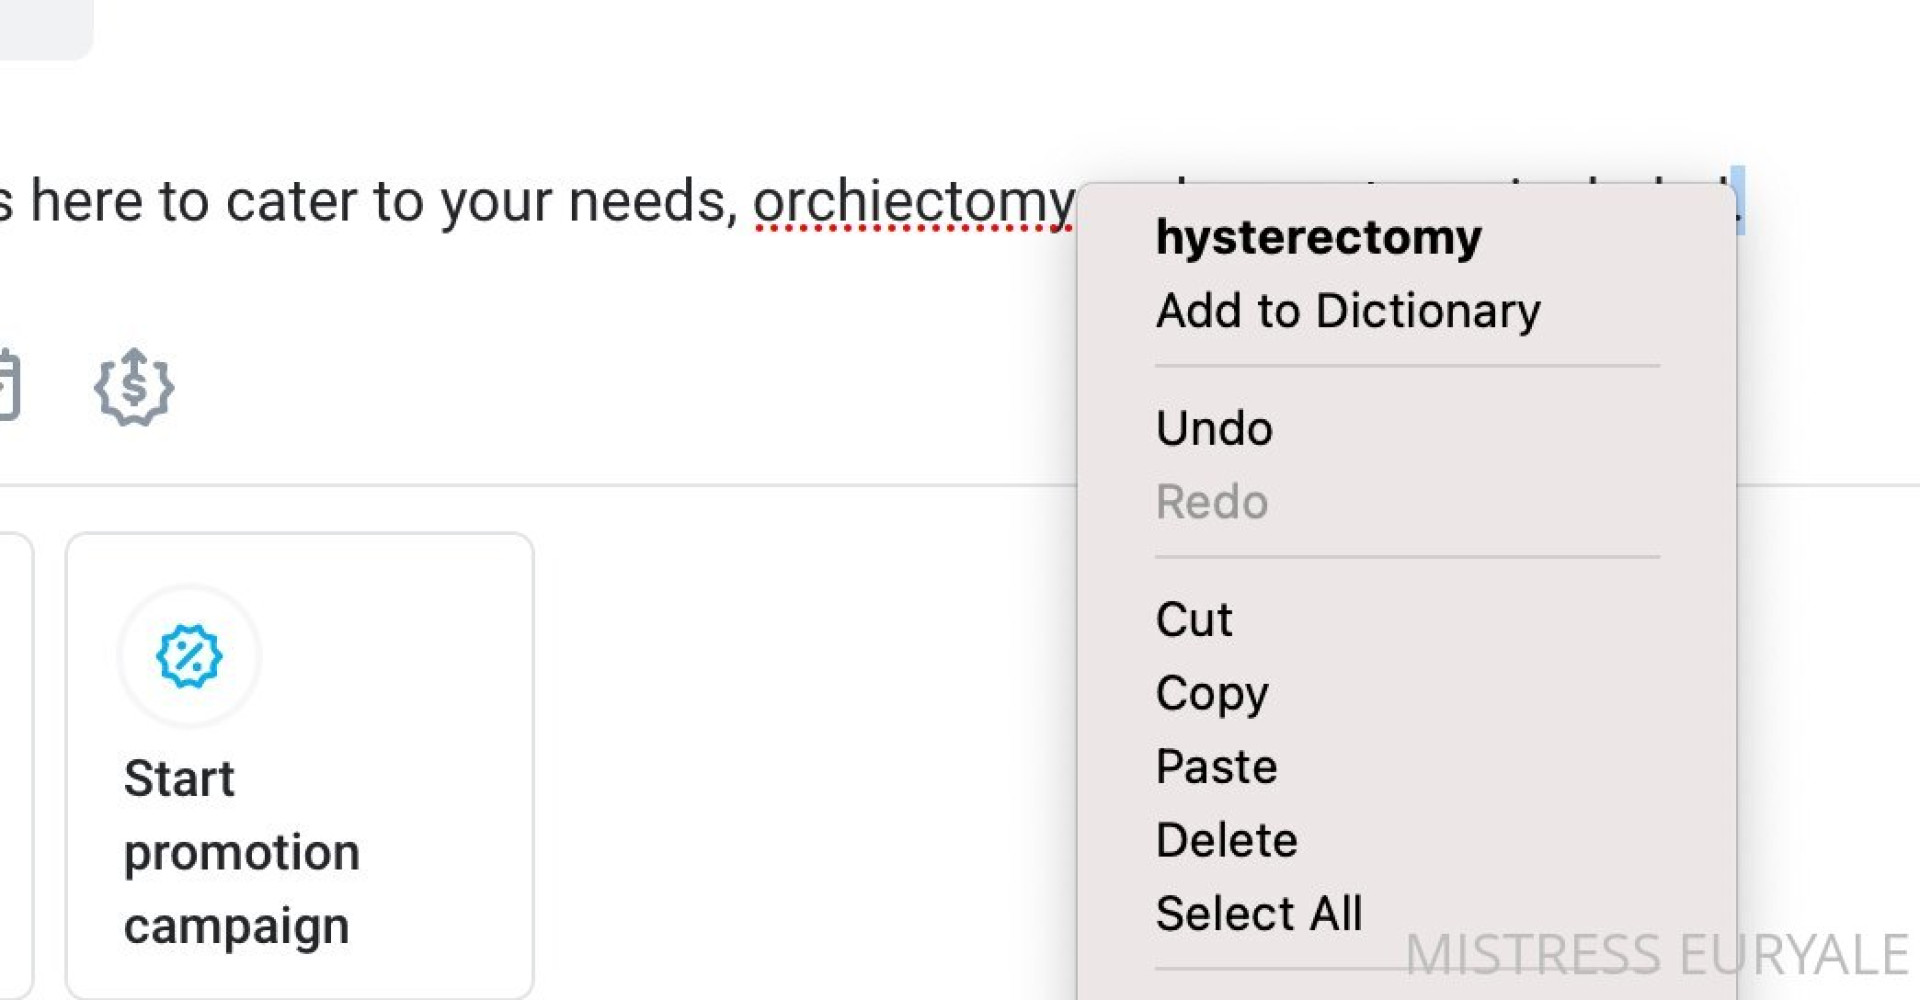Click the blue highlighted selection at line end

(x=1738, y=200)
